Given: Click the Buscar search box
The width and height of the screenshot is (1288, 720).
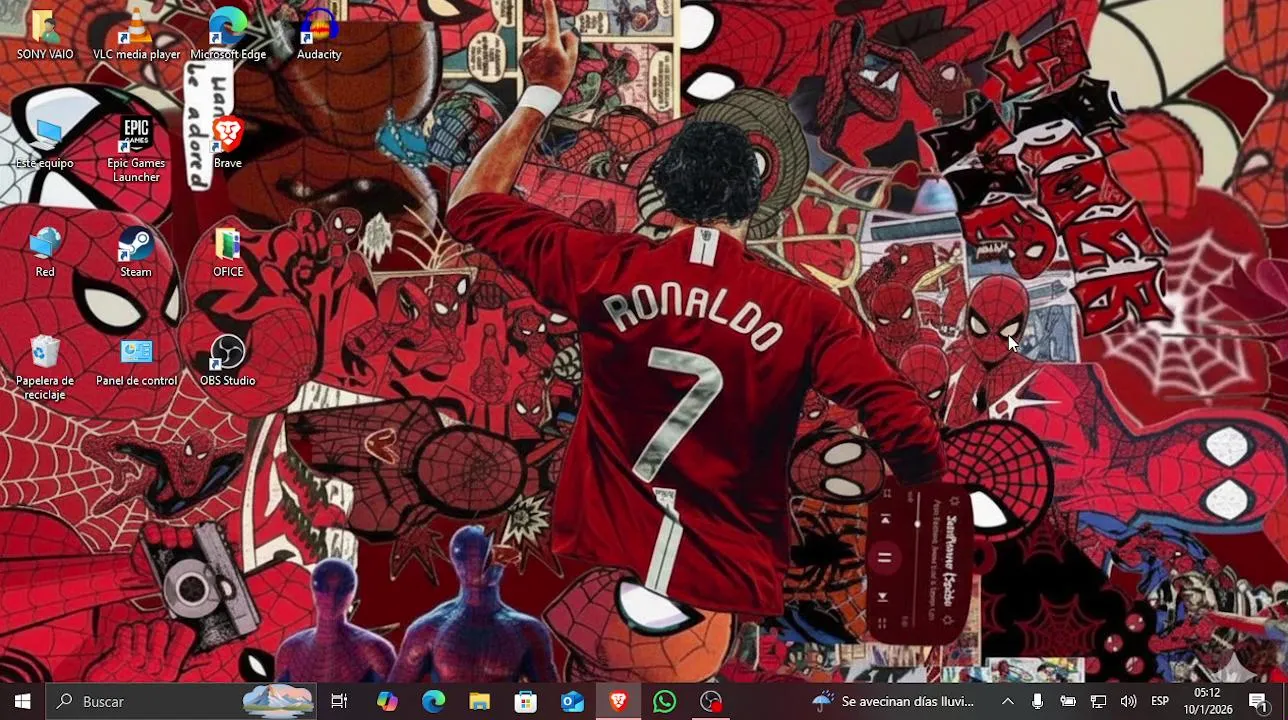Looking at the screenshot, I should click(181, 701).
